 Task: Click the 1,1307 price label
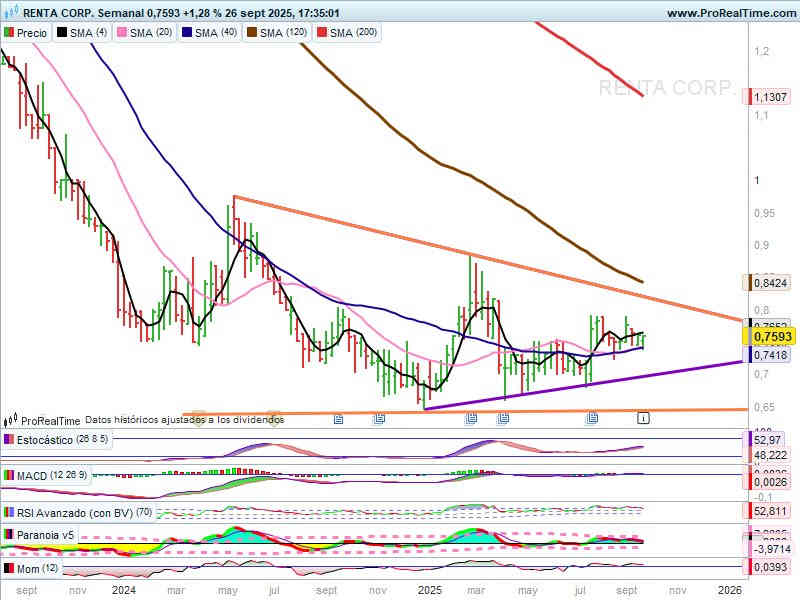tap(770, 97)
